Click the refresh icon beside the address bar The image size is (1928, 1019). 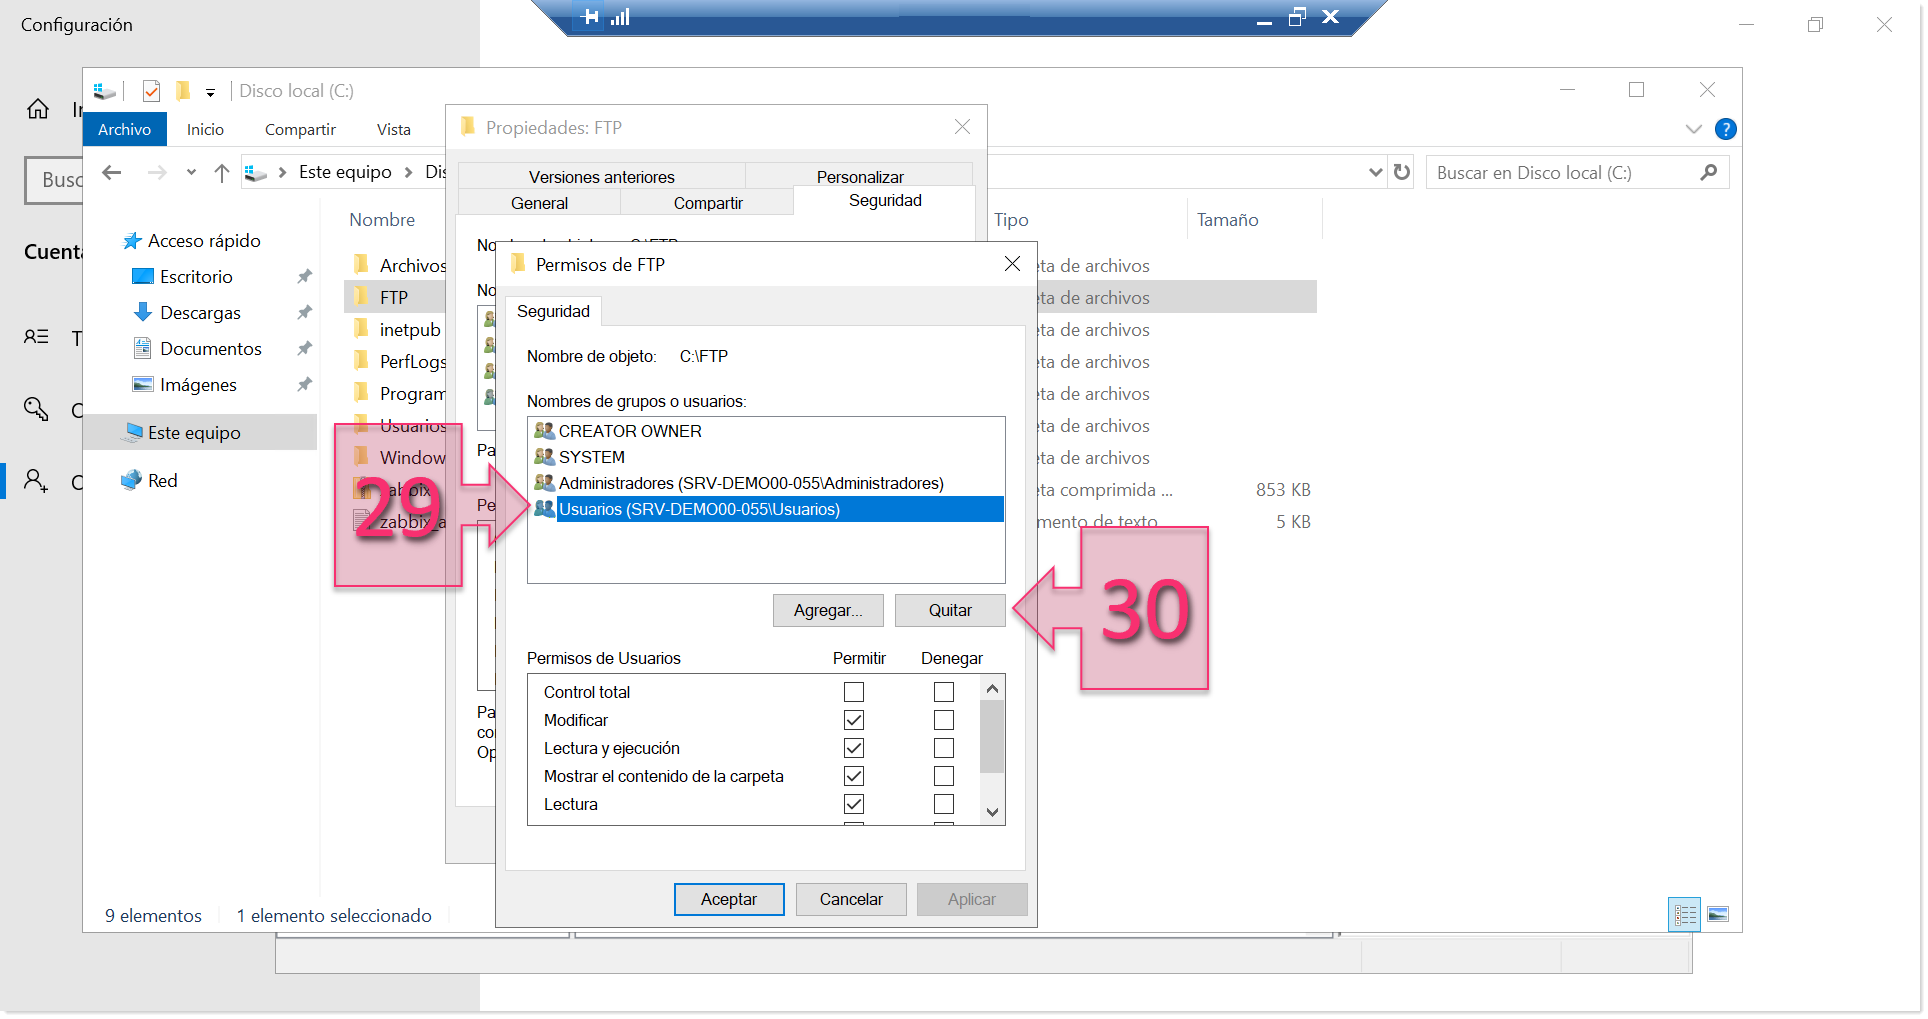pos(1400,172)
